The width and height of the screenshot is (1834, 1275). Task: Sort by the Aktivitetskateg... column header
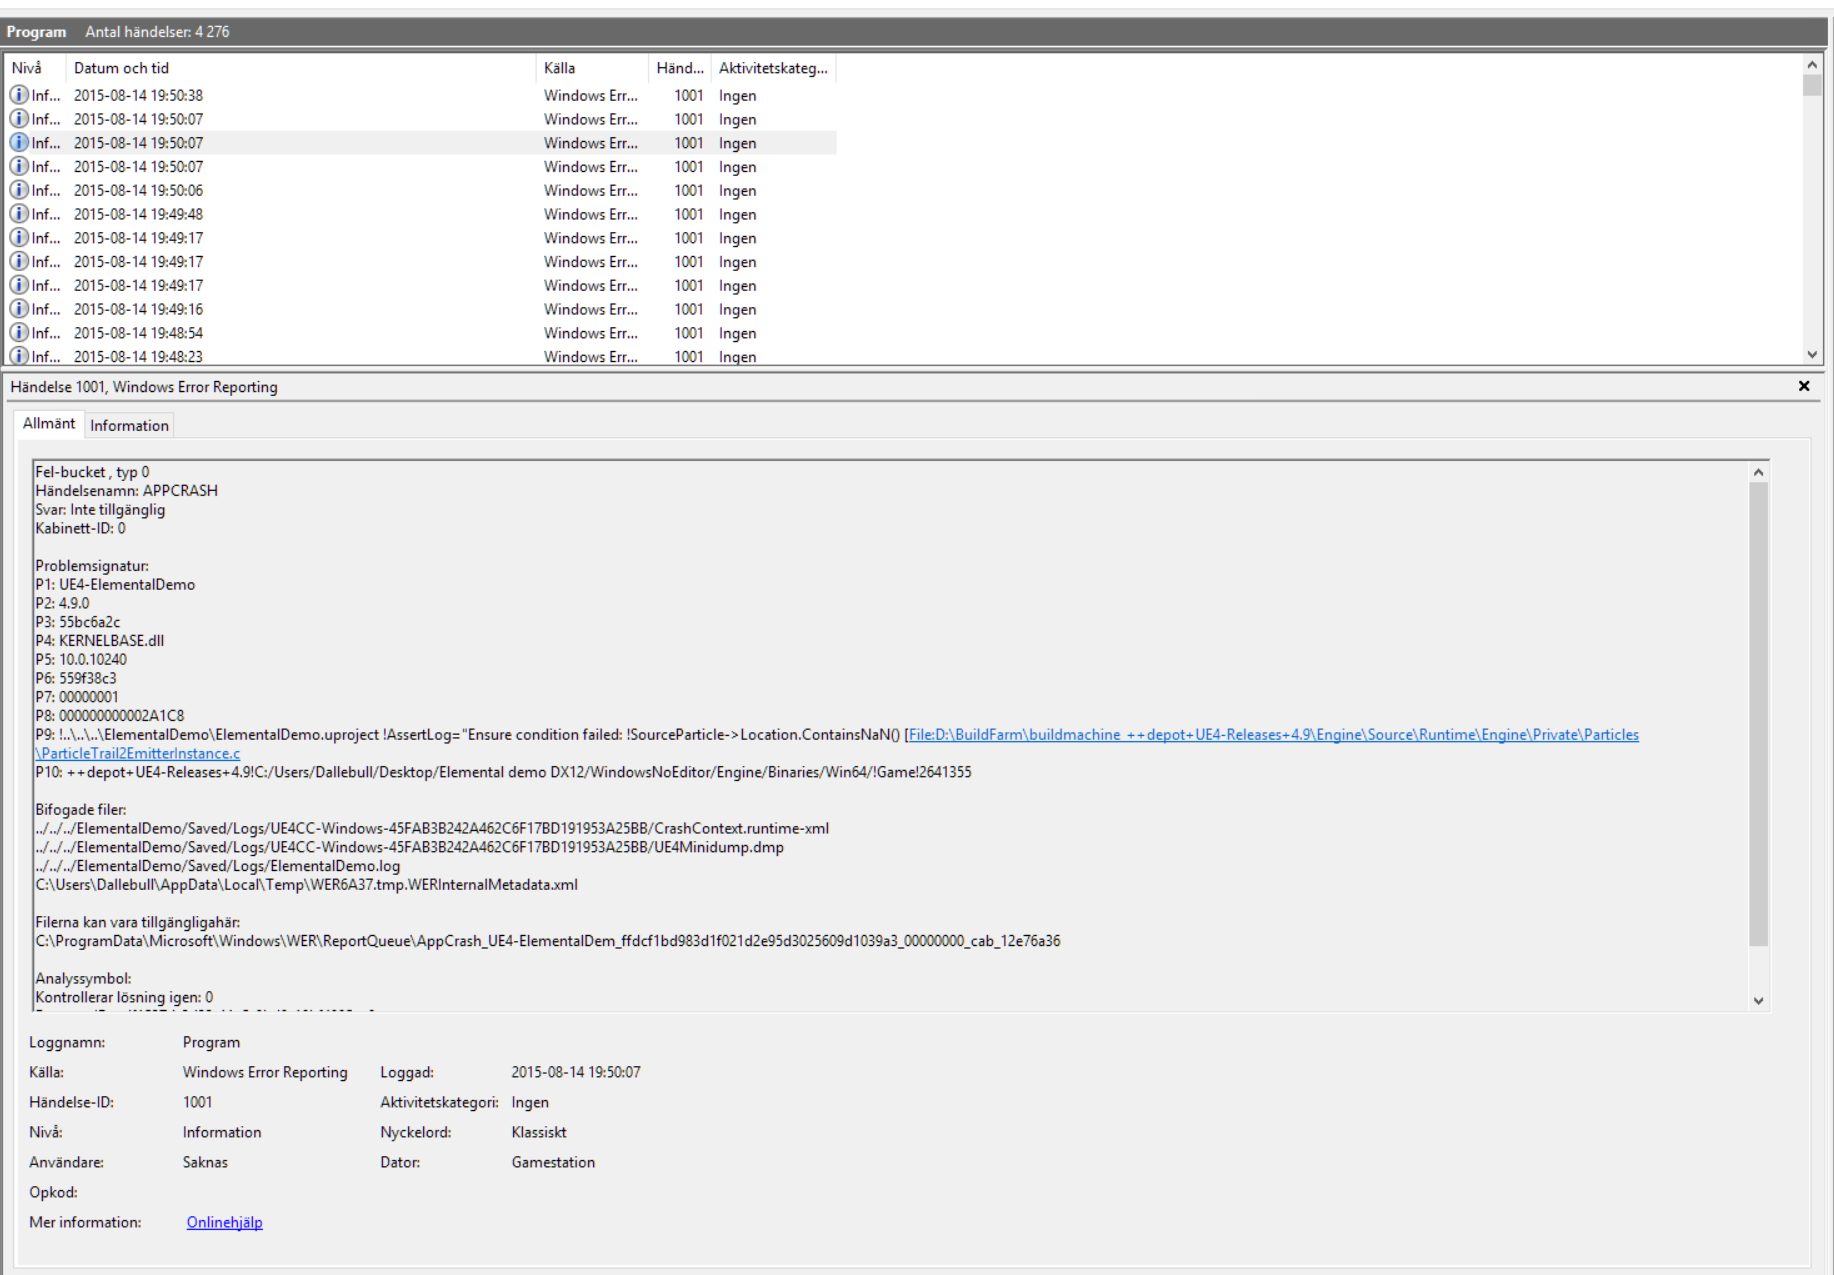point(773,68)
